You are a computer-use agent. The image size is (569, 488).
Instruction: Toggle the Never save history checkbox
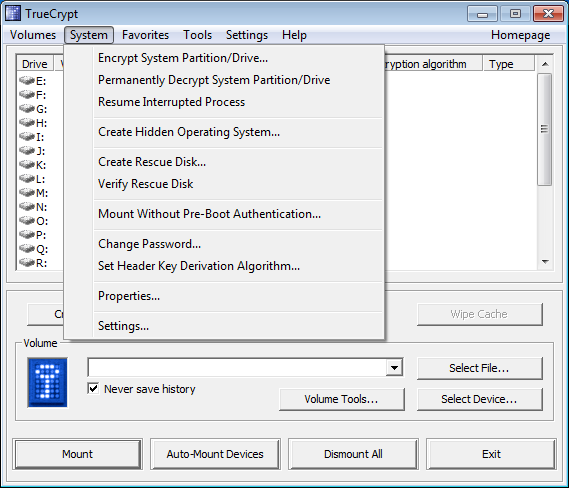click(93, 389)
